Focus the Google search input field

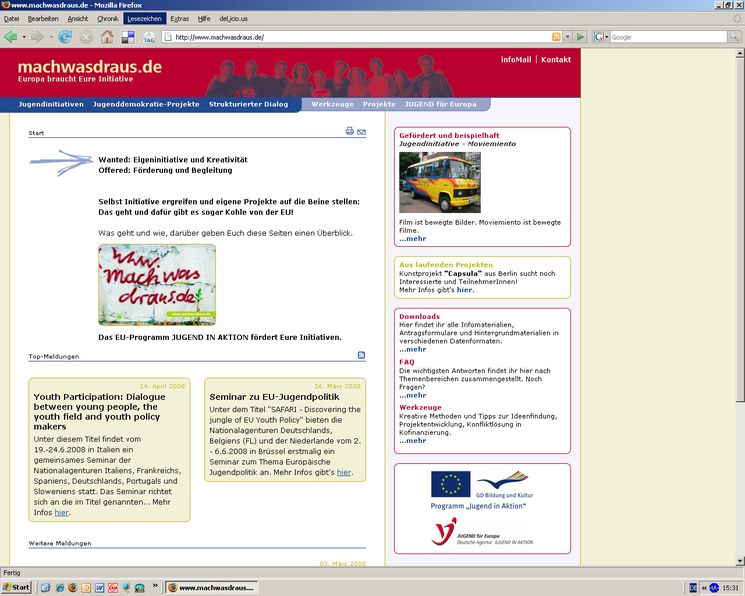(669, 37)
